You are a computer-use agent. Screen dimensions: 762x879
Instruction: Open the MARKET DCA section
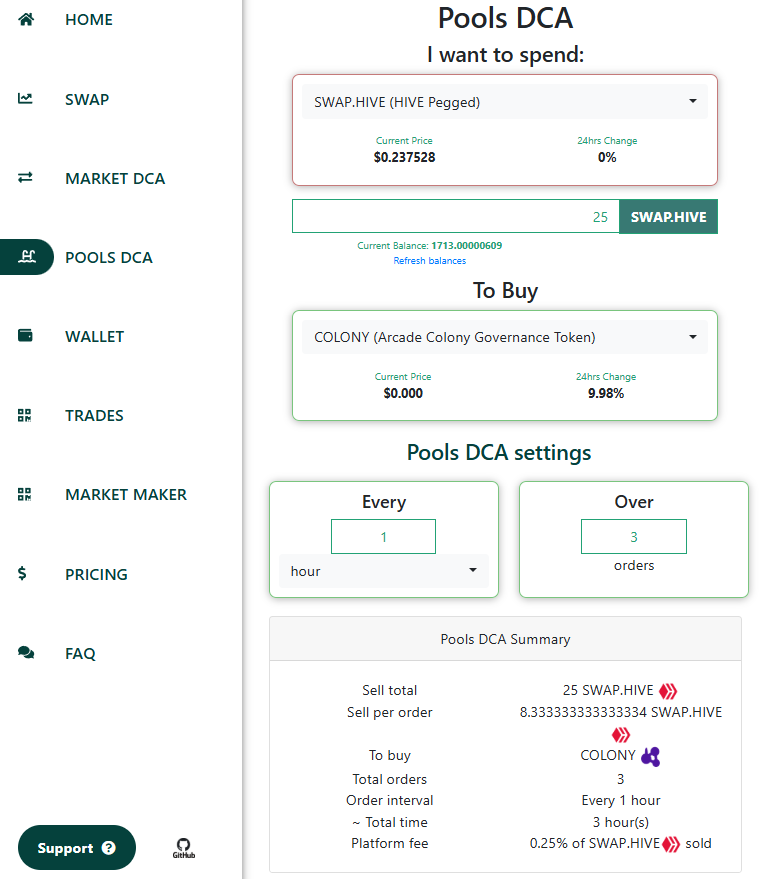(115, 178)
